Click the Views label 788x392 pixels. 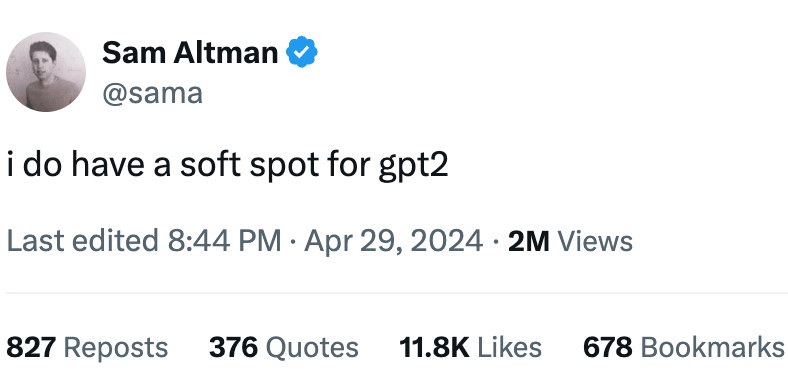pos(596,241)
